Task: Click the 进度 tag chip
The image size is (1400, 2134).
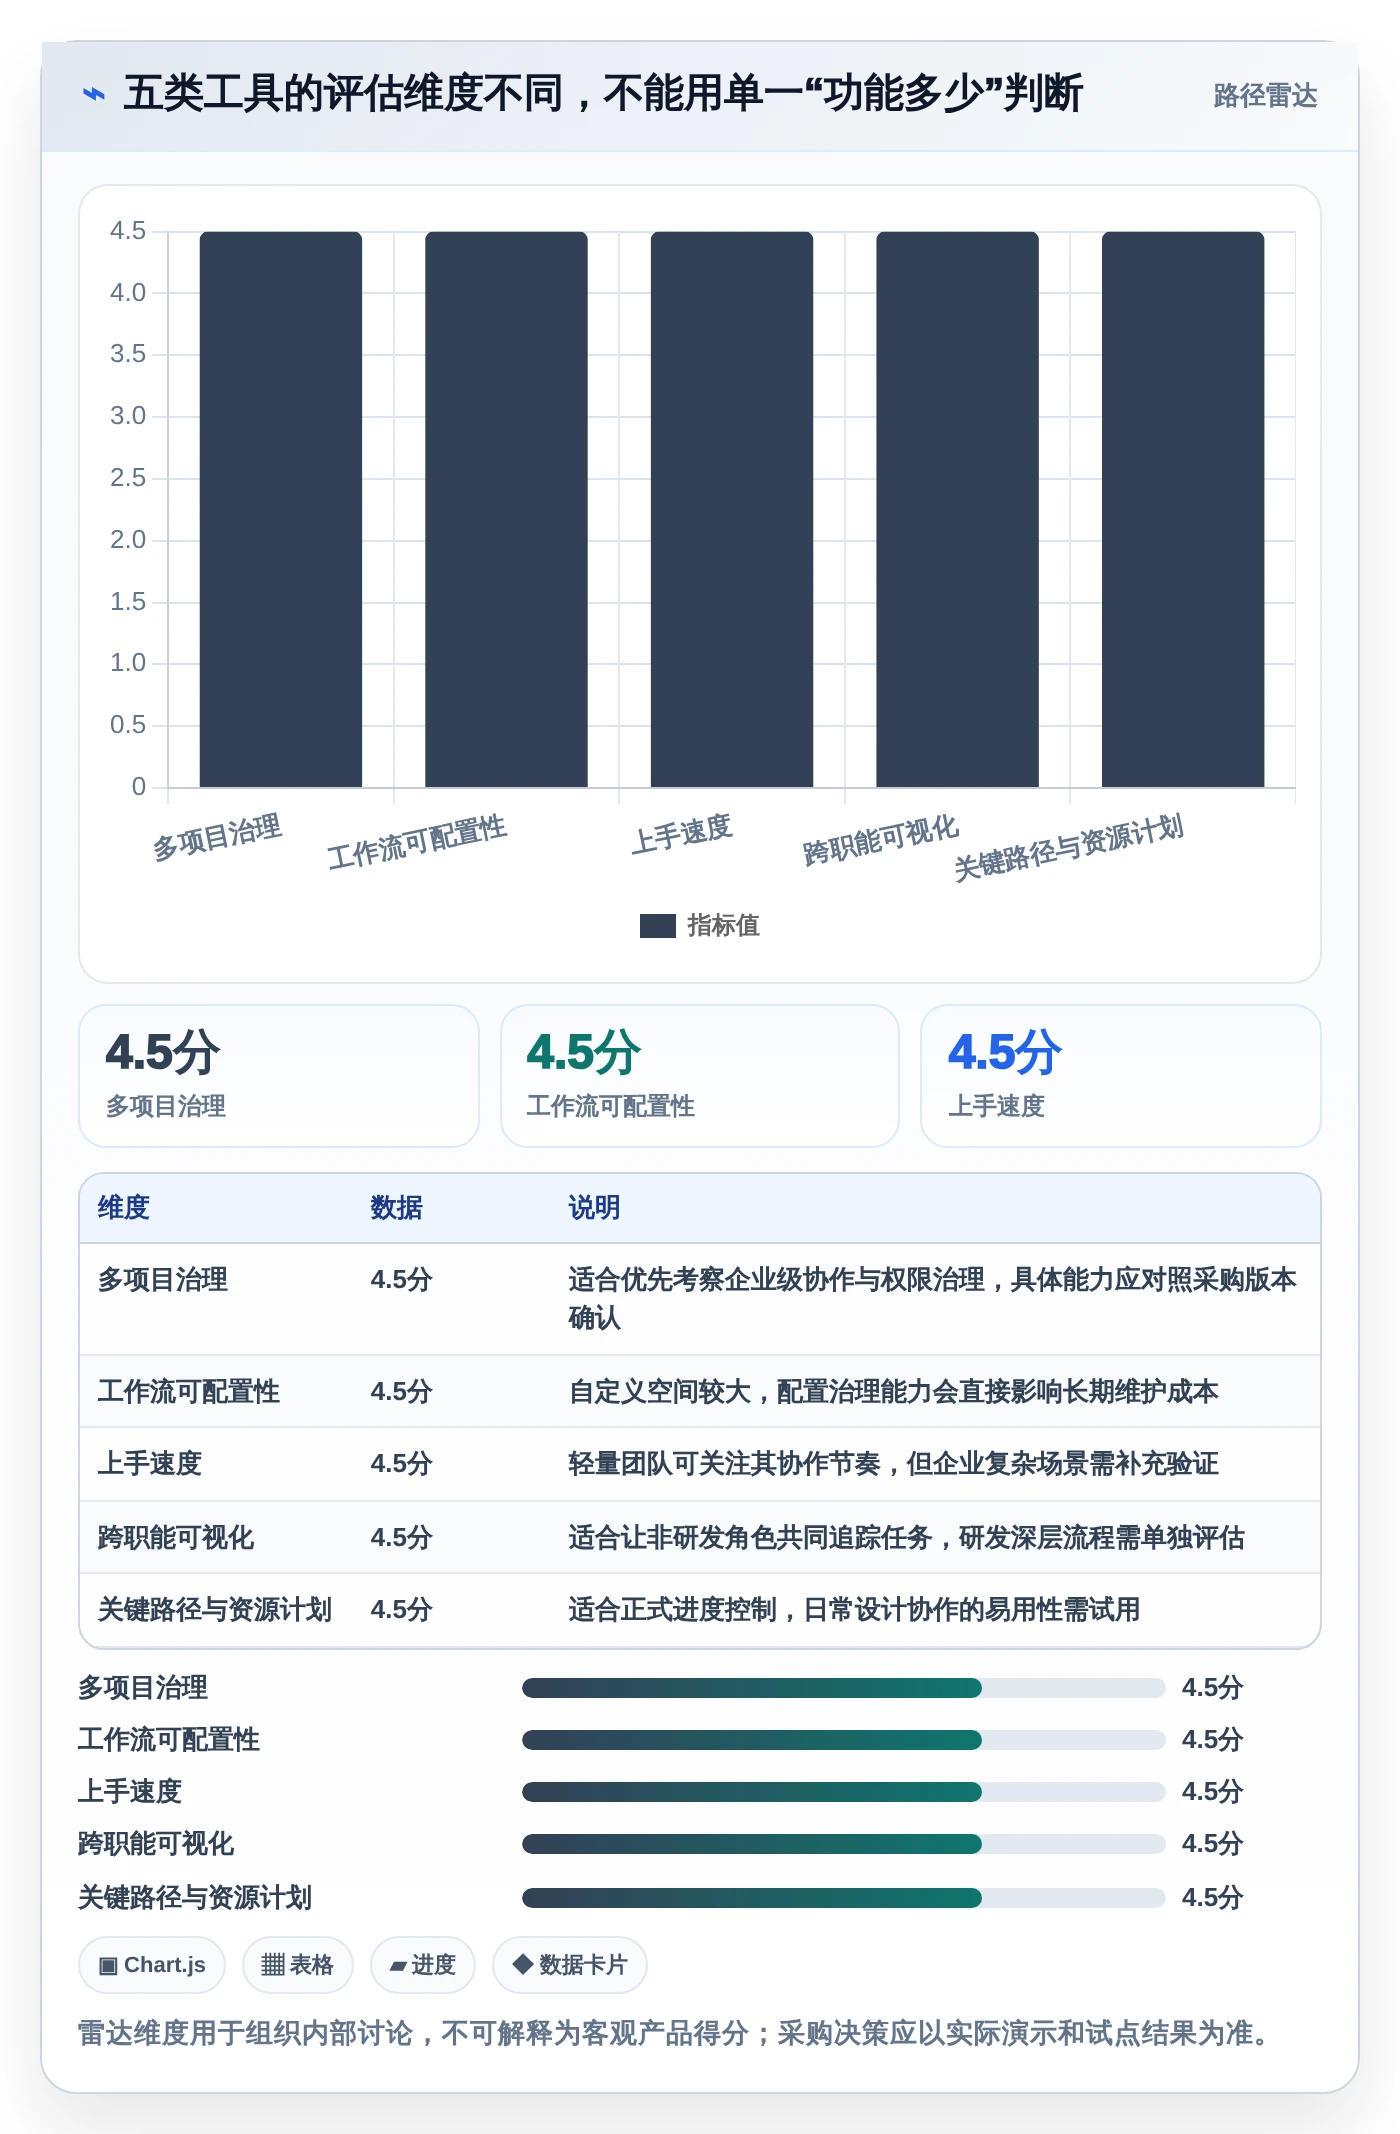Action: coord(423,1965)
